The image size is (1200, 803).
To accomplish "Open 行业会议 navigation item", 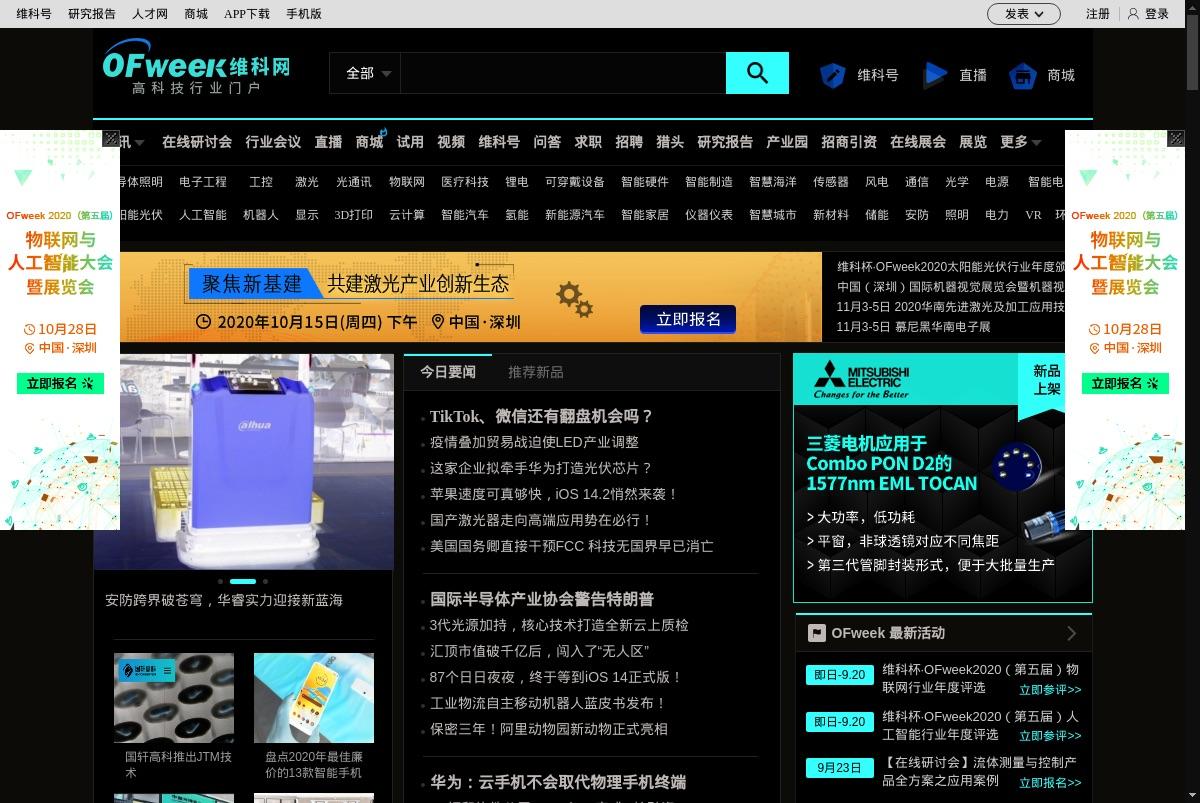I will click(273, 142).
